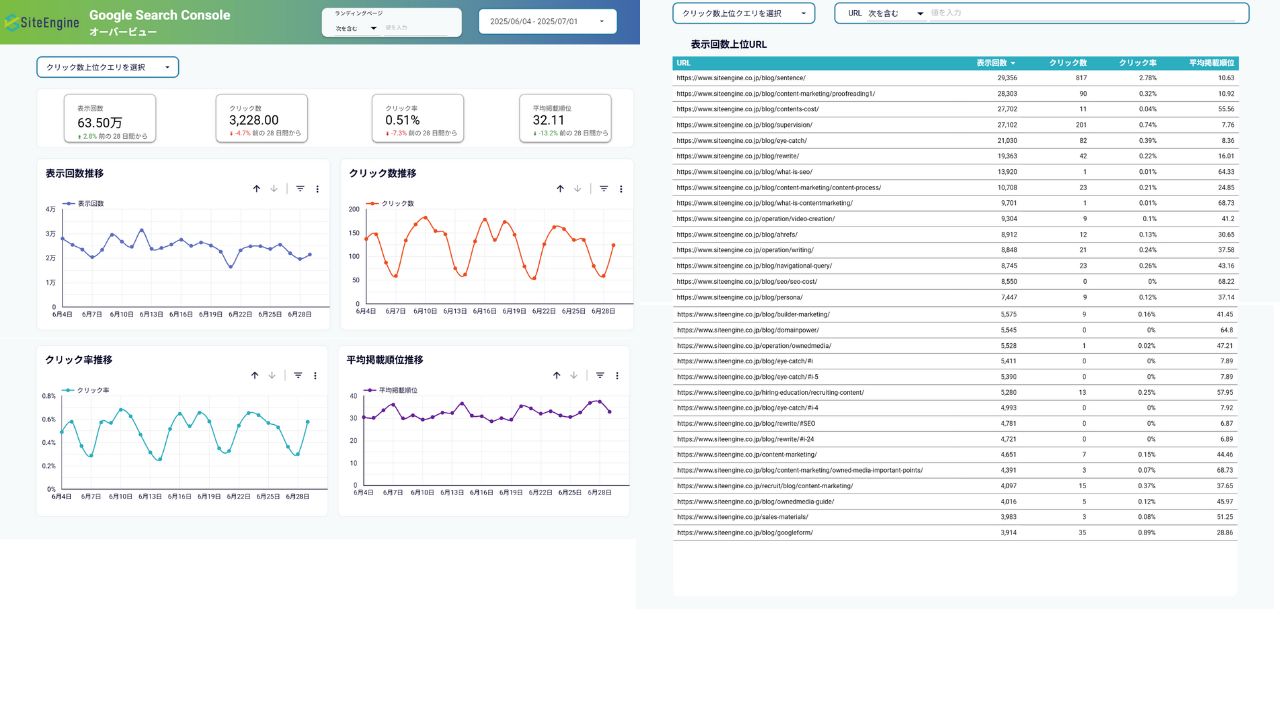
Task: Open three-dot menu on 平均掲載順位推移 chart
Action: [x=617, y=375]
